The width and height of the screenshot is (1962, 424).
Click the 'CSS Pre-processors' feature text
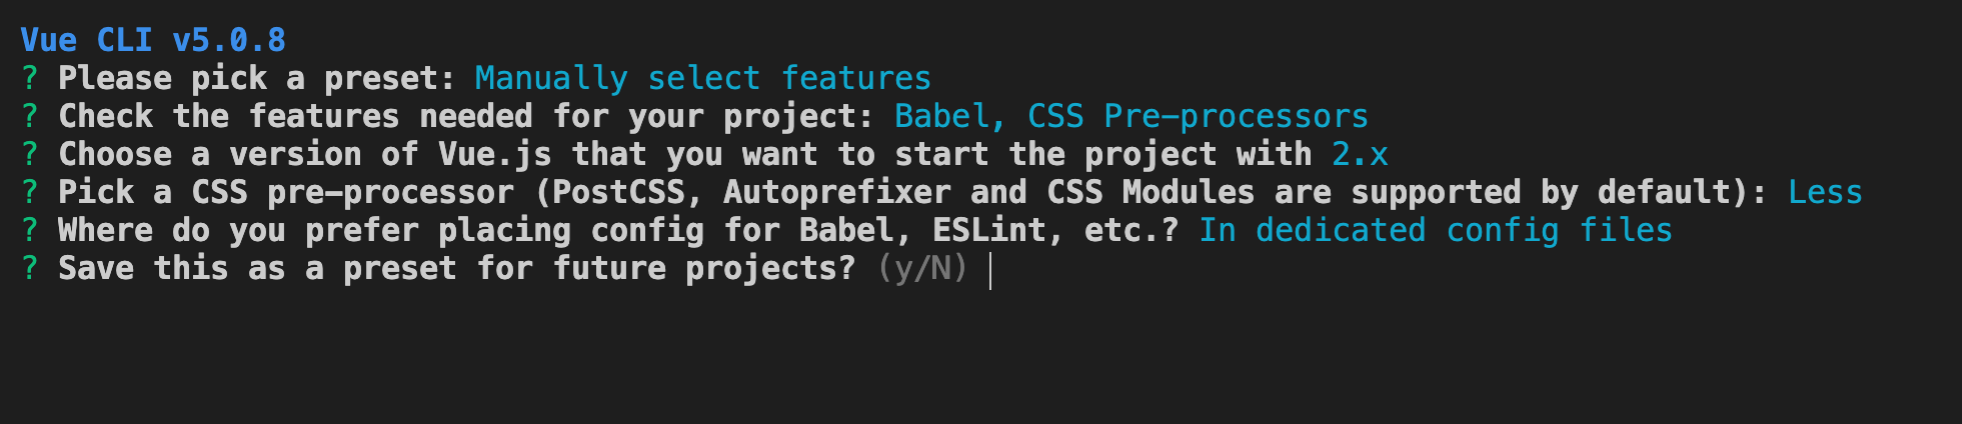pyautogui.click(x=1198, y=116)
